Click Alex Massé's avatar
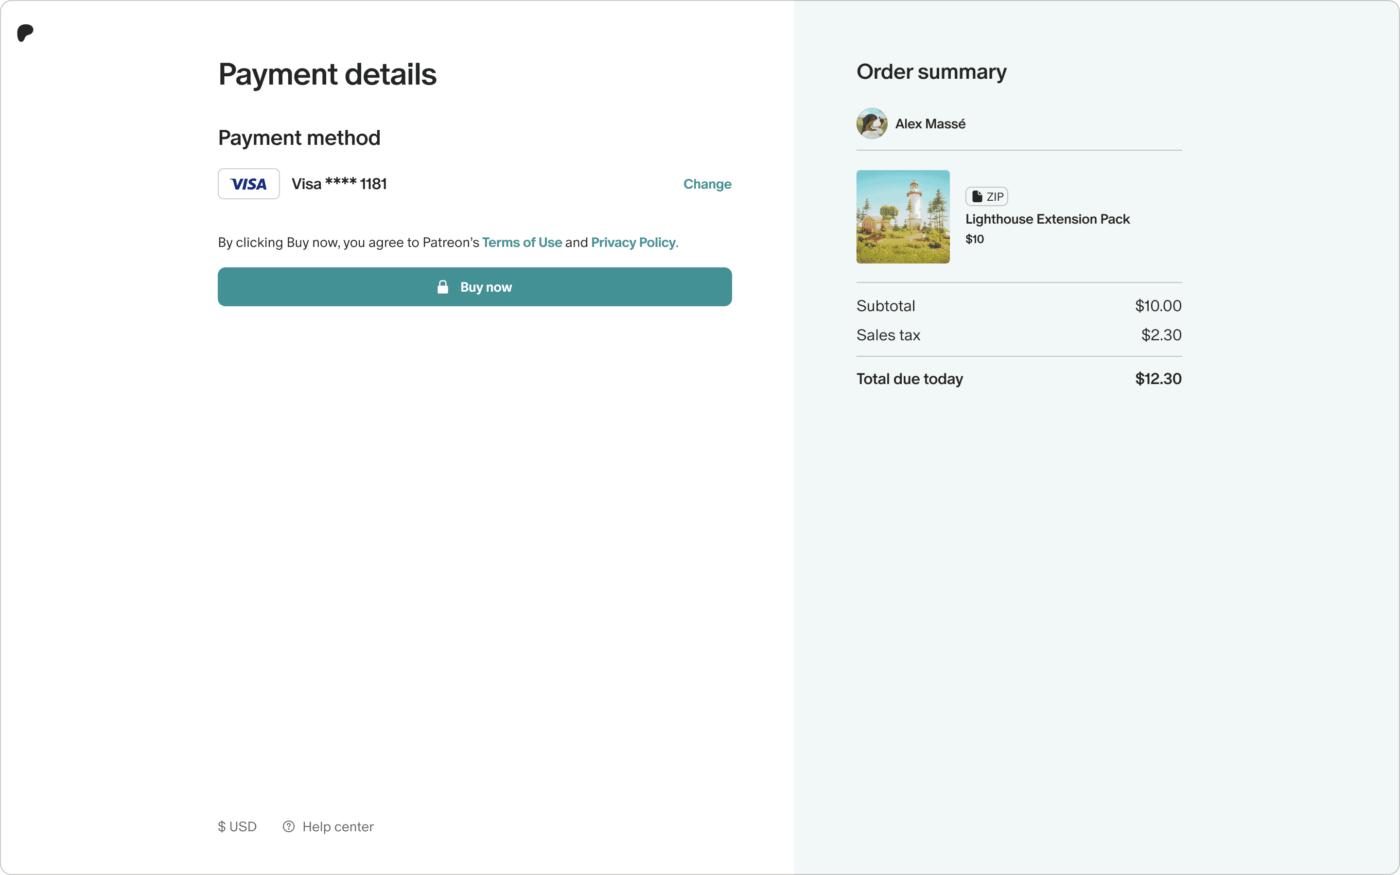Image resolution: width=1400 pixels, height=875 pixels. pyautogui.click(x=872, y=124)
